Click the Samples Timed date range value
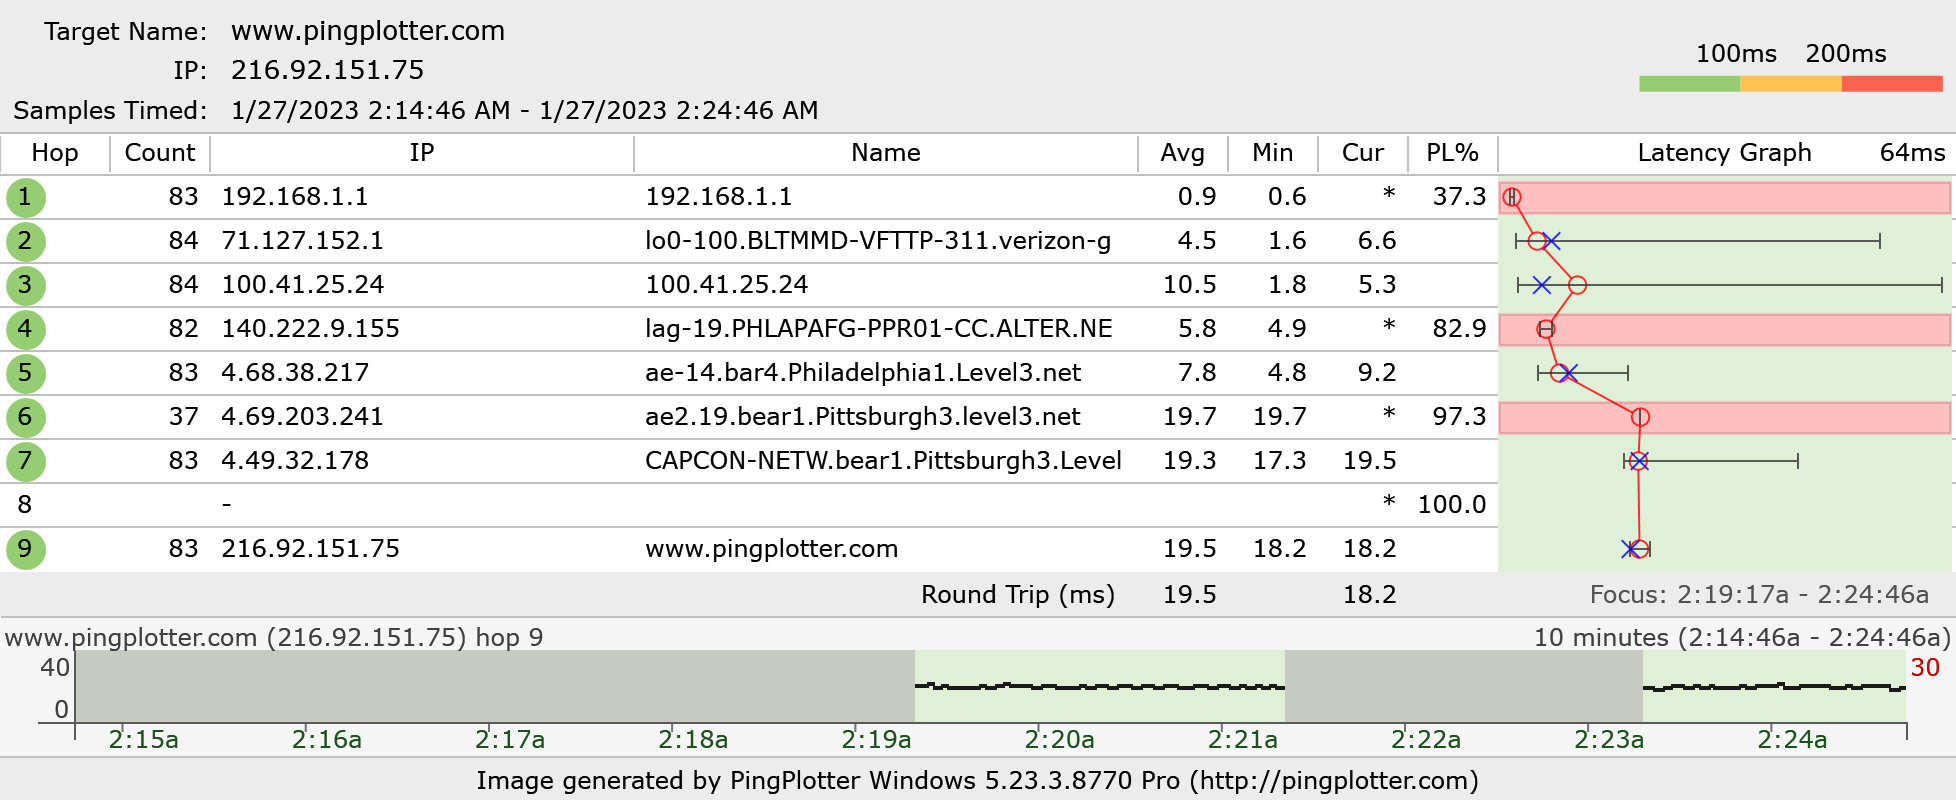The image size is (1956, 800). pyautogui.click(x=525, y=110)
